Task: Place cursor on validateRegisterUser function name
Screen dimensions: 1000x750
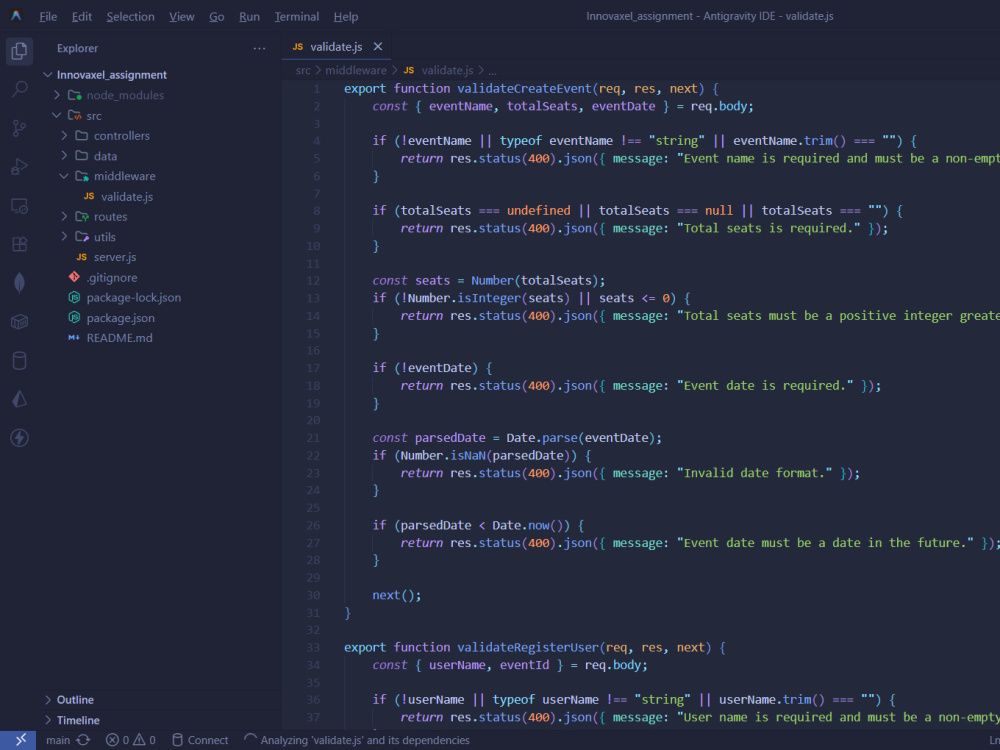Action: (x=528, y=647)
